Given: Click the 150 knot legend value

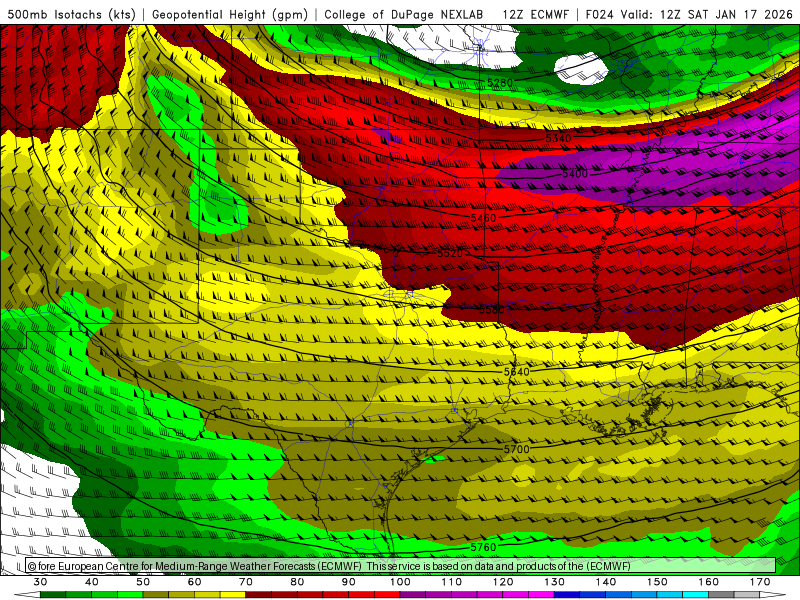Looking at the screenshot, I should tap(657, 582).
